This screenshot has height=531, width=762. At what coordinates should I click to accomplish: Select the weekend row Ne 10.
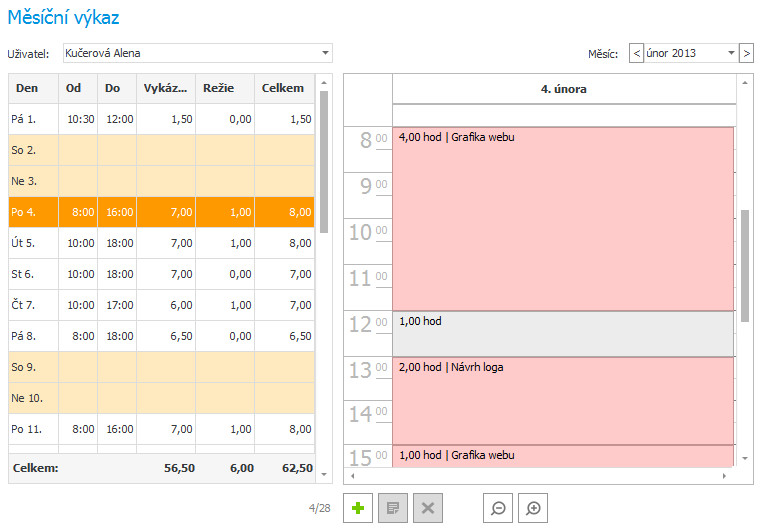click(x=161, y=398)
